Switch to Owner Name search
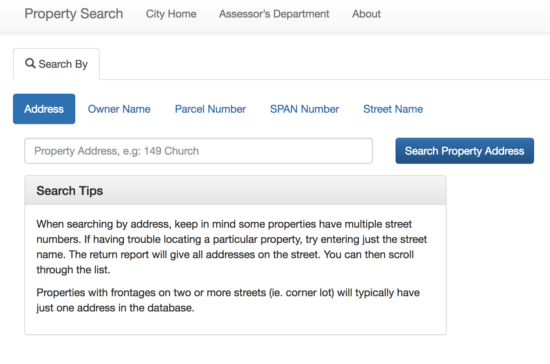This screenshot has width=550, height=364. click(119, 109)
